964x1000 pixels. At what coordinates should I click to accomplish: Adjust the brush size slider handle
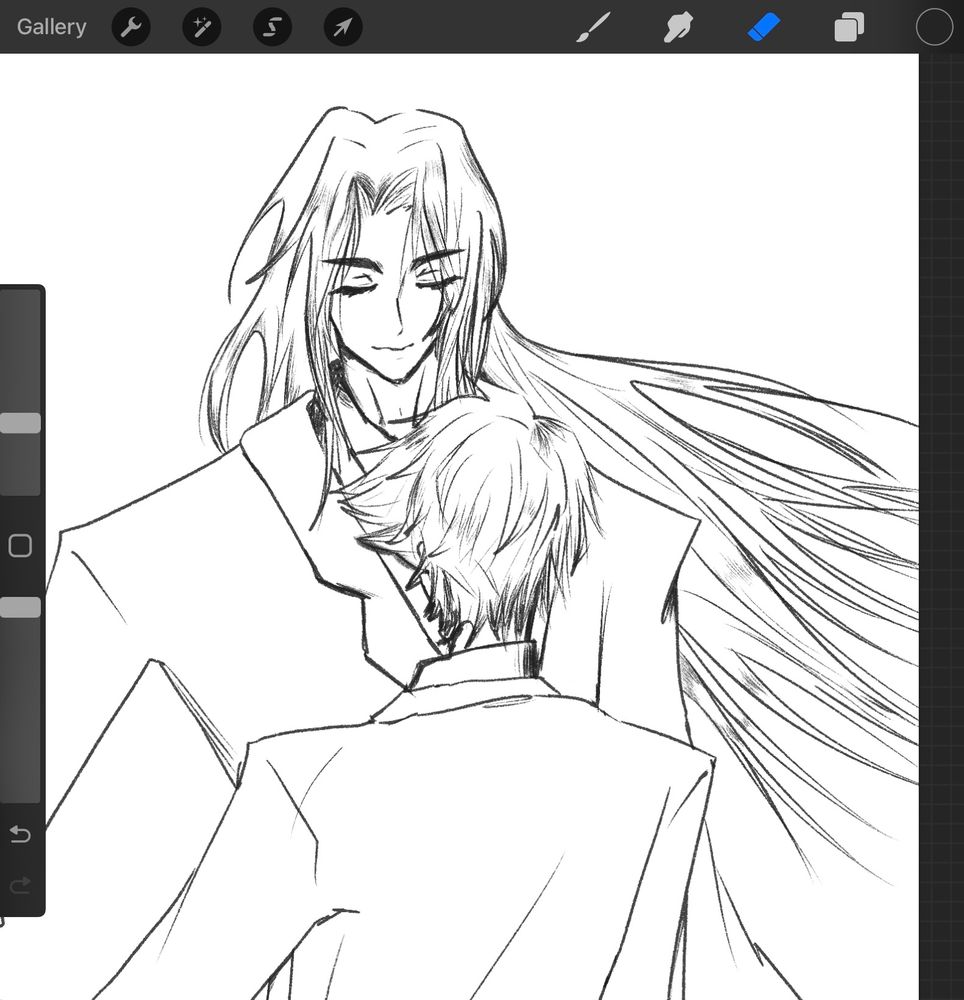coord(20,423)
